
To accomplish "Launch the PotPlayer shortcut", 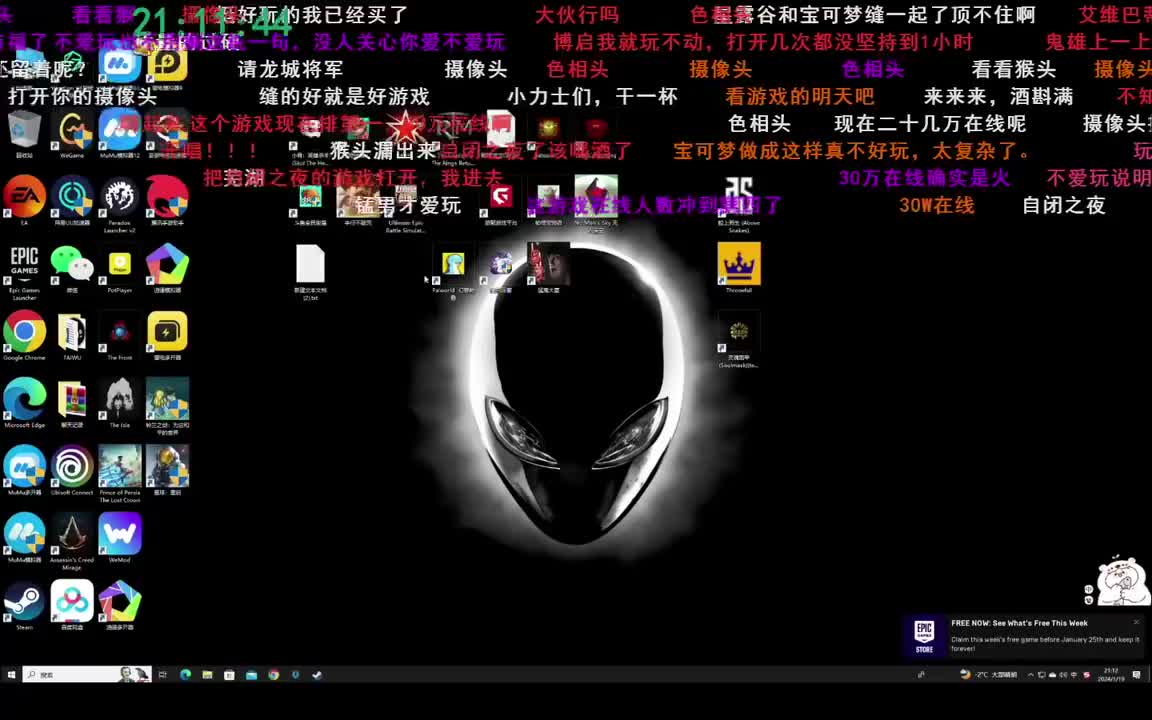I will tap(120, 269).
